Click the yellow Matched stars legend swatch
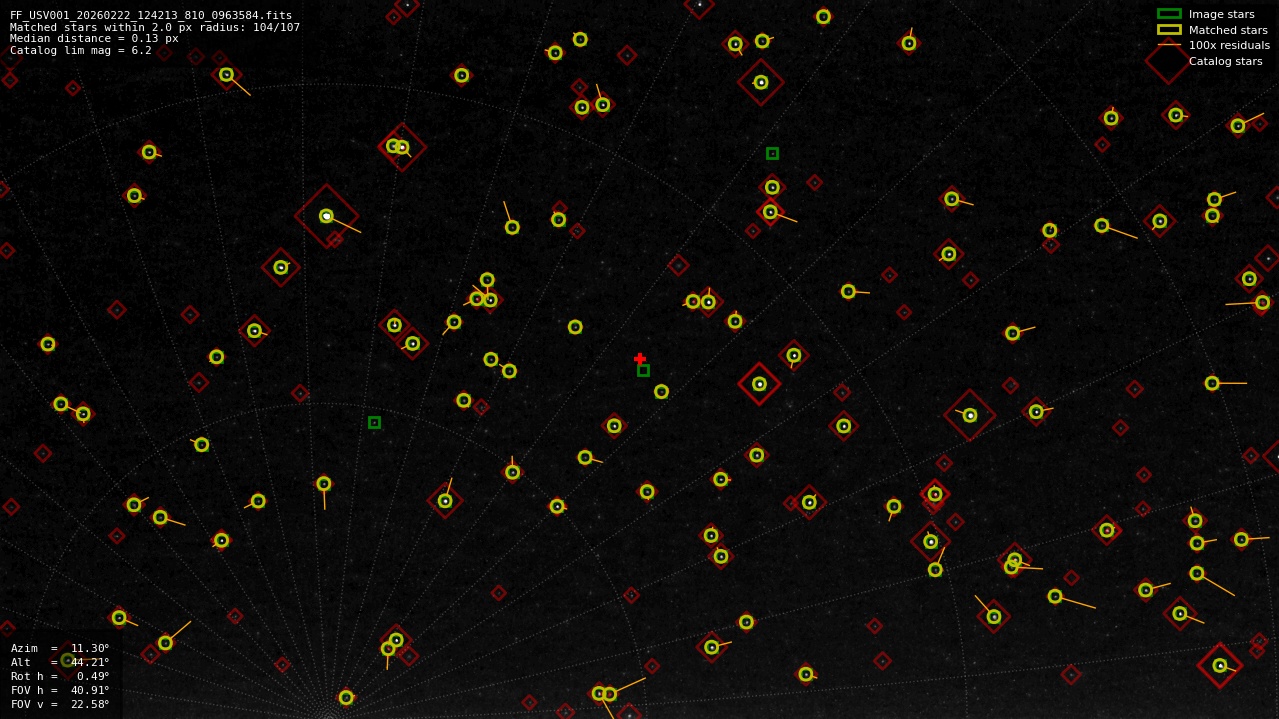Viewport: 1279px width, 719px height. [1169, 29]
